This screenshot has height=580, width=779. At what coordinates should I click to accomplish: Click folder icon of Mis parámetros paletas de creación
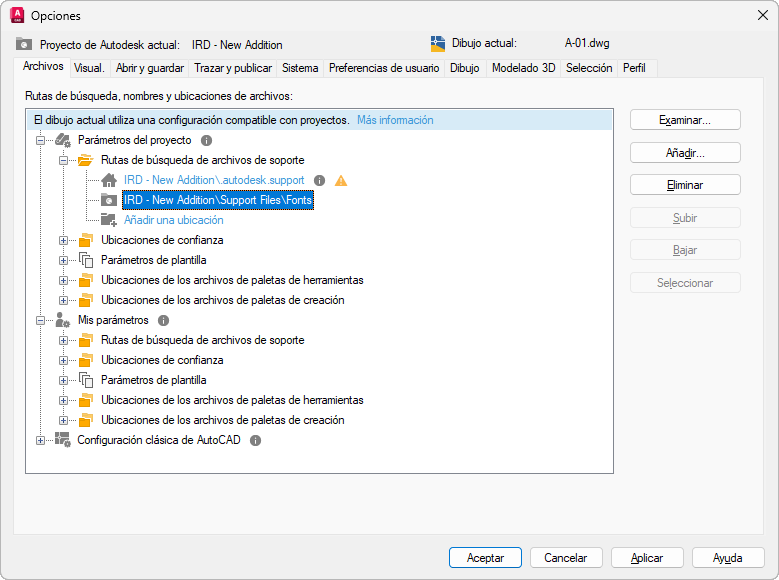[85, 420]
